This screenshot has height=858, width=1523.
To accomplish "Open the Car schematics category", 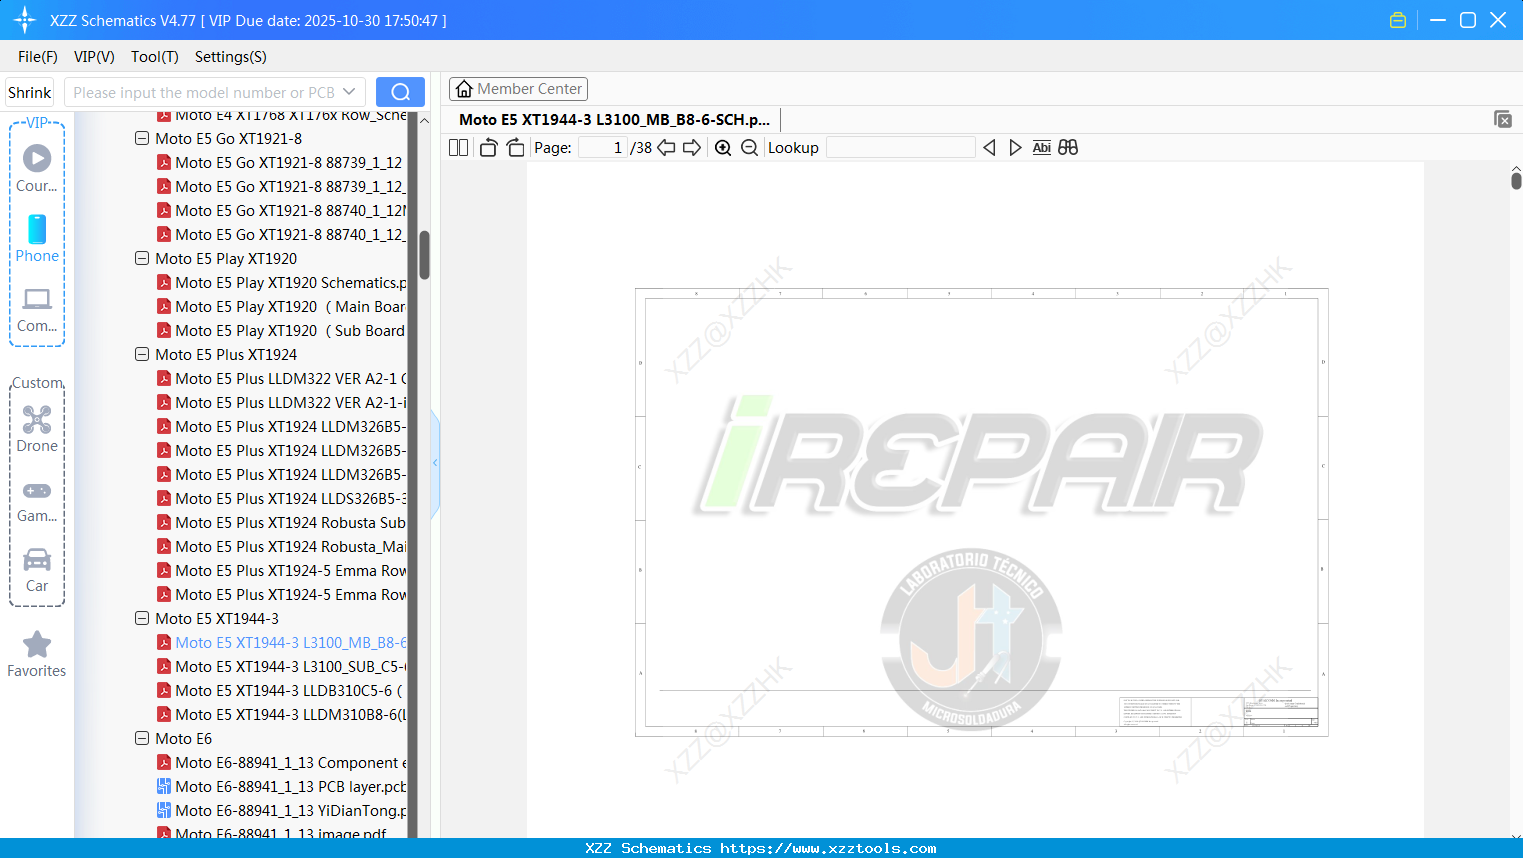I will [x=37, y=570].
